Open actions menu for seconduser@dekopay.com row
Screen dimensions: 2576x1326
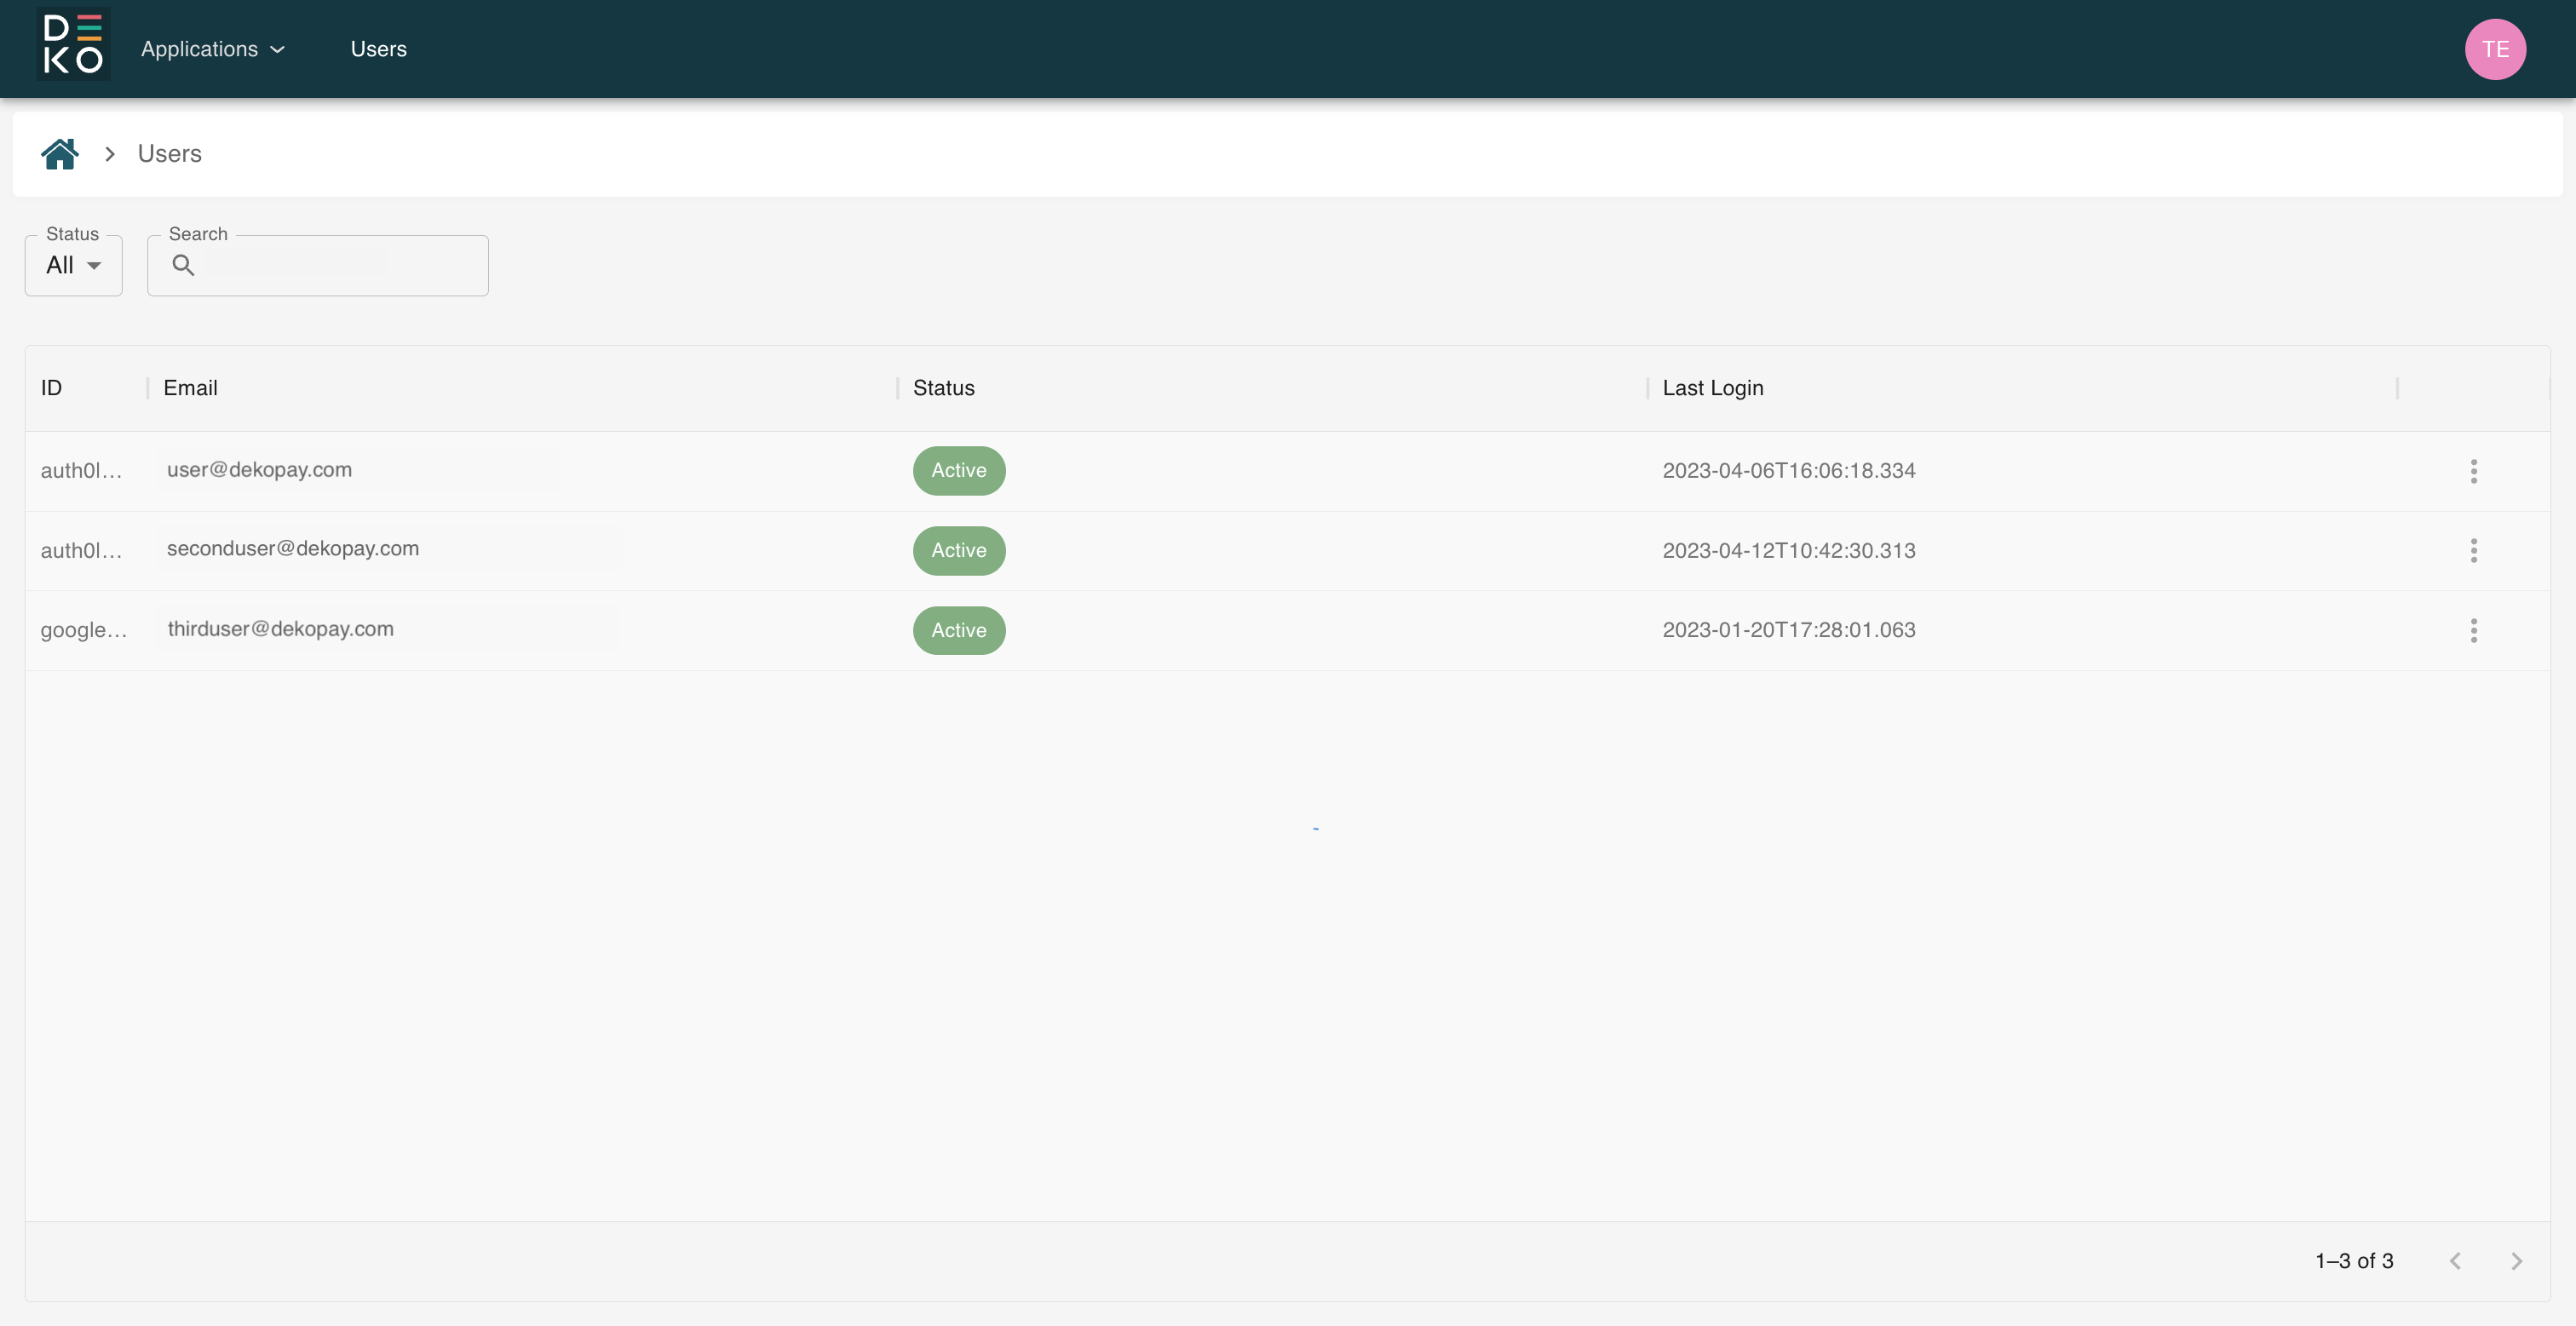[2473, 551]
